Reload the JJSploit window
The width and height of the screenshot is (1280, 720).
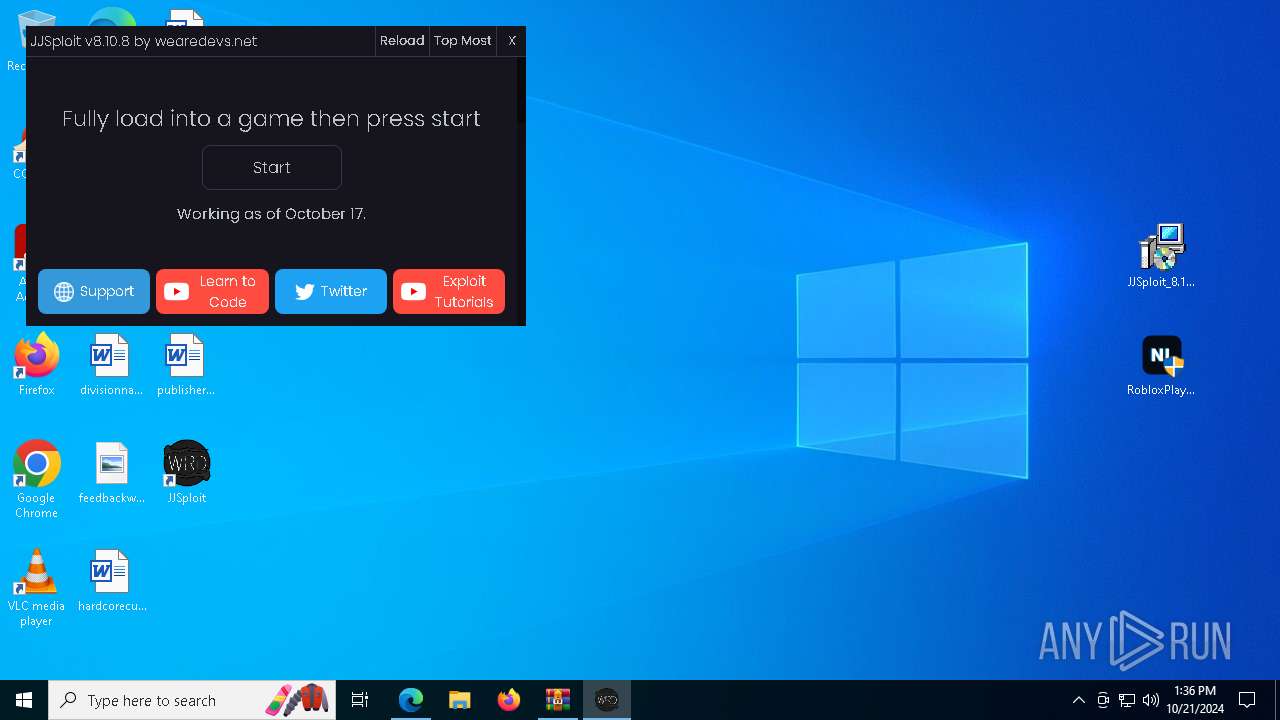[x=402, y=41]
